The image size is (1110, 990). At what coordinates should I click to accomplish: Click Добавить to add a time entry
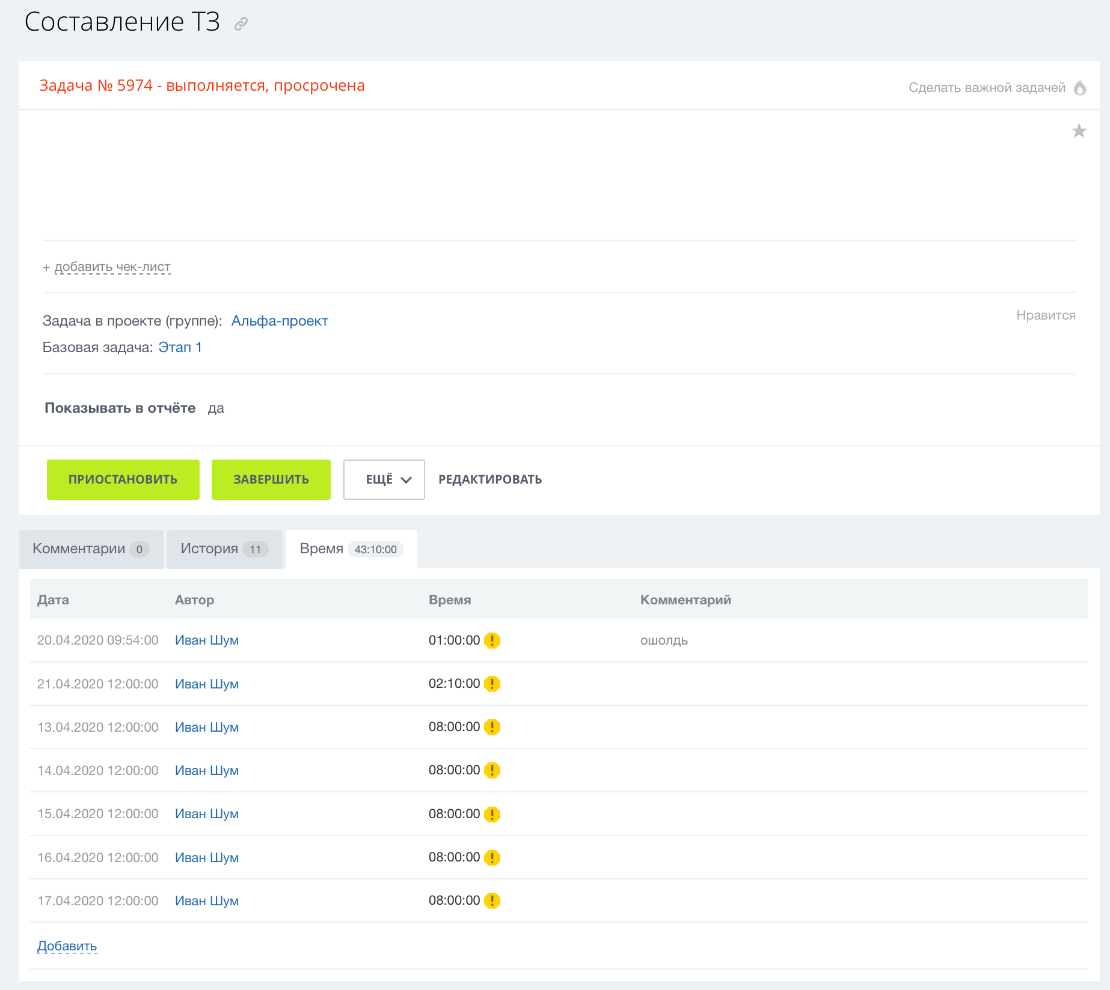point(67,946)
